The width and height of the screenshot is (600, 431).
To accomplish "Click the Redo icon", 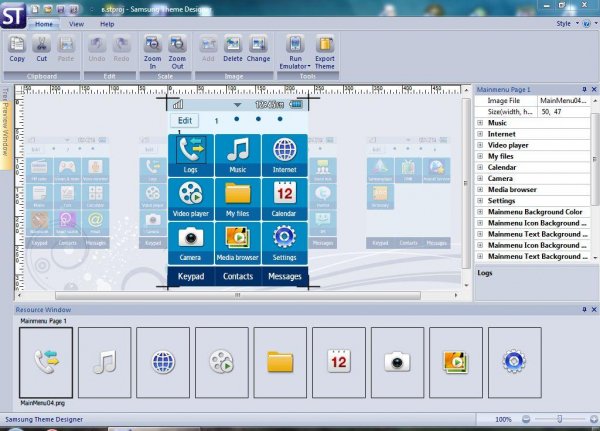I will (121, 44).
